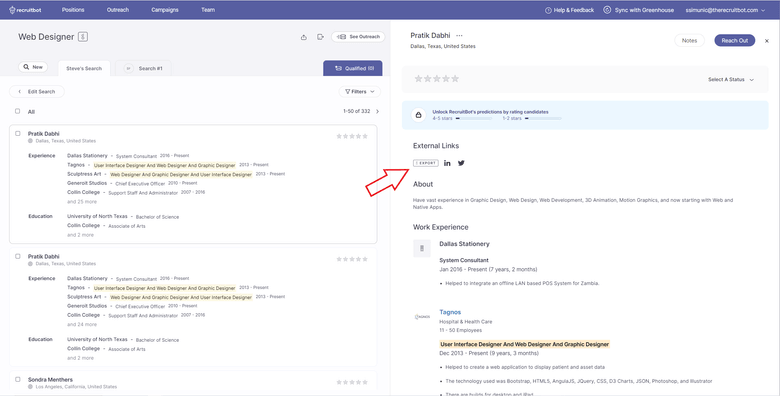This screenshot has width=780, height=396.
Task: Open the Campaigns menu item
Action: coord(165,10)
